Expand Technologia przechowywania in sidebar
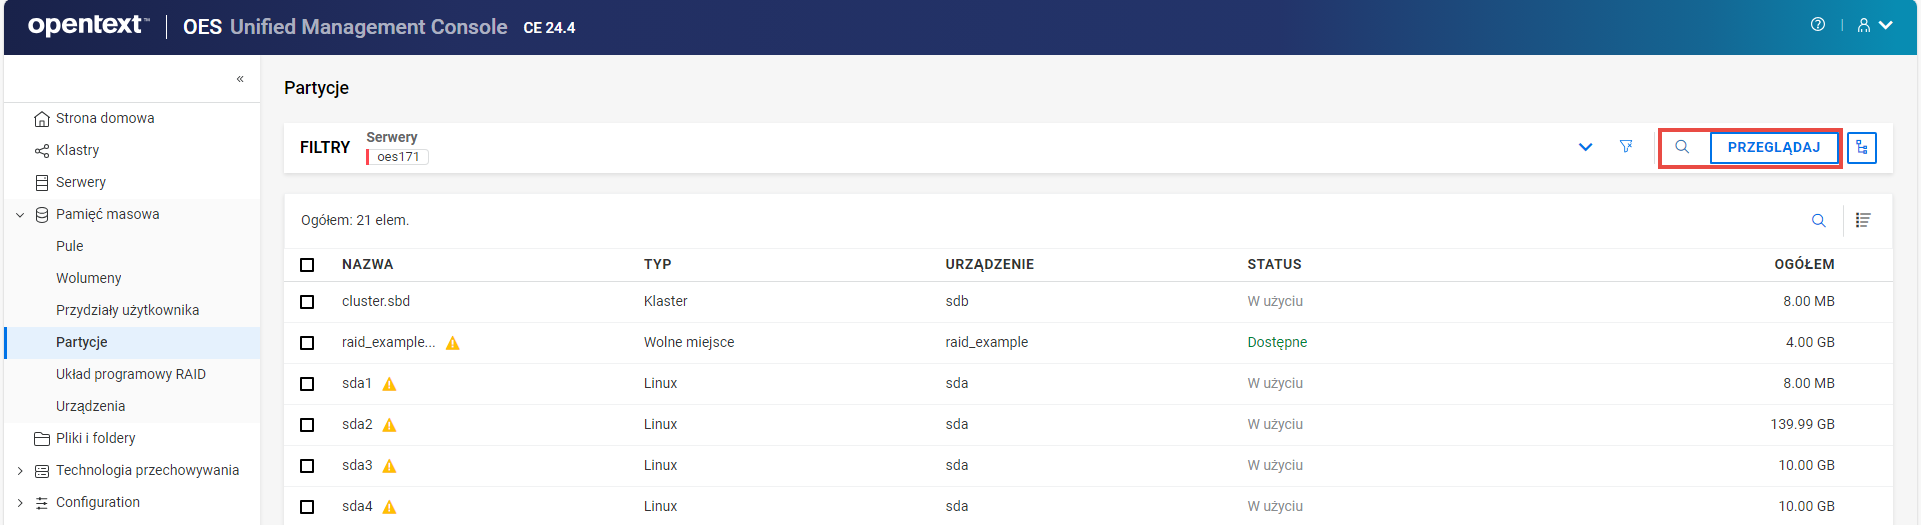 pos(20,471)
